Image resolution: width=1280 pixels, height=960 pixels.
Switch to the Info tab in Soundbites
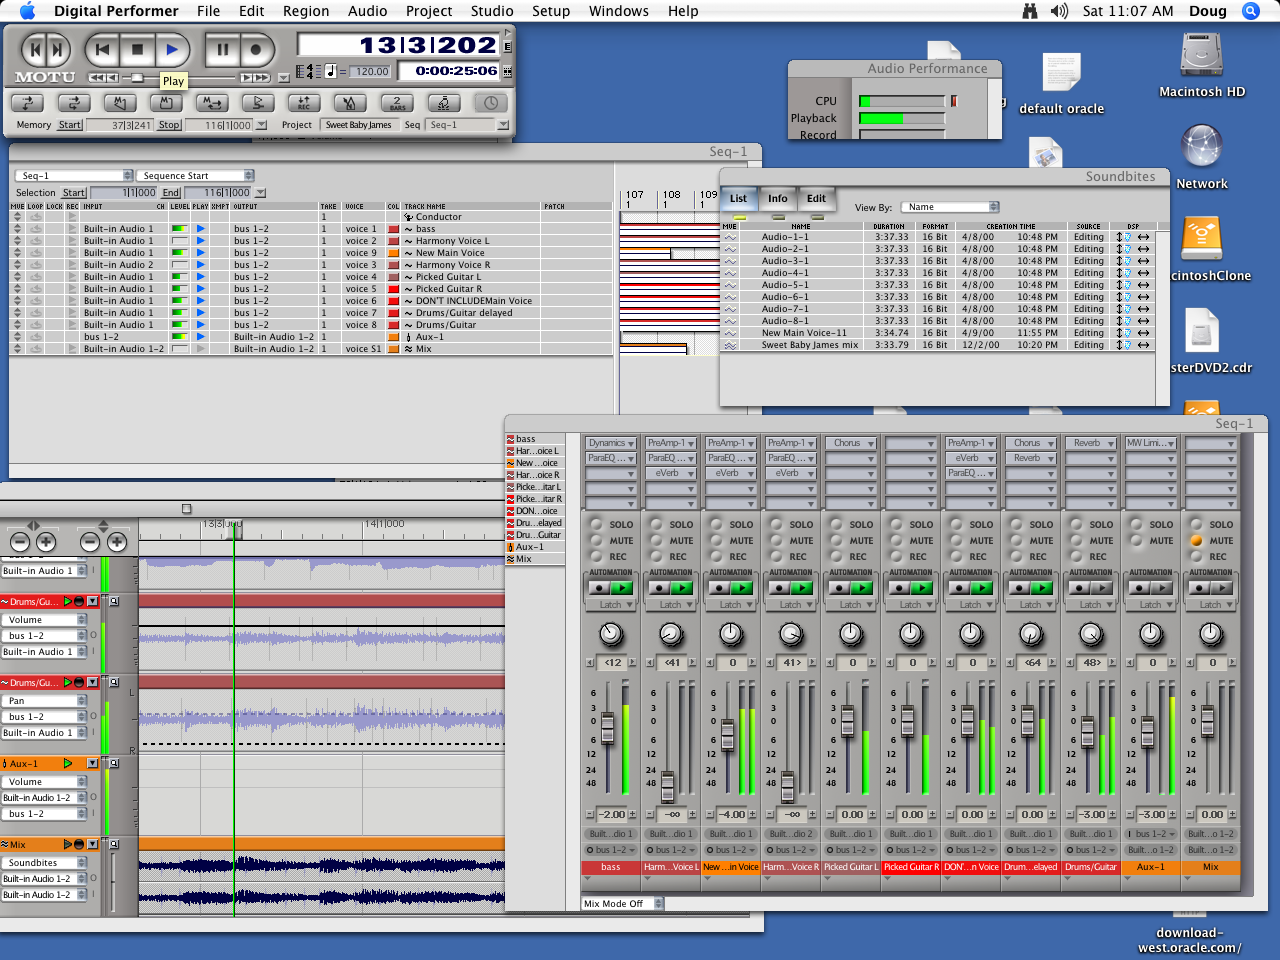[x=777, y=198]
